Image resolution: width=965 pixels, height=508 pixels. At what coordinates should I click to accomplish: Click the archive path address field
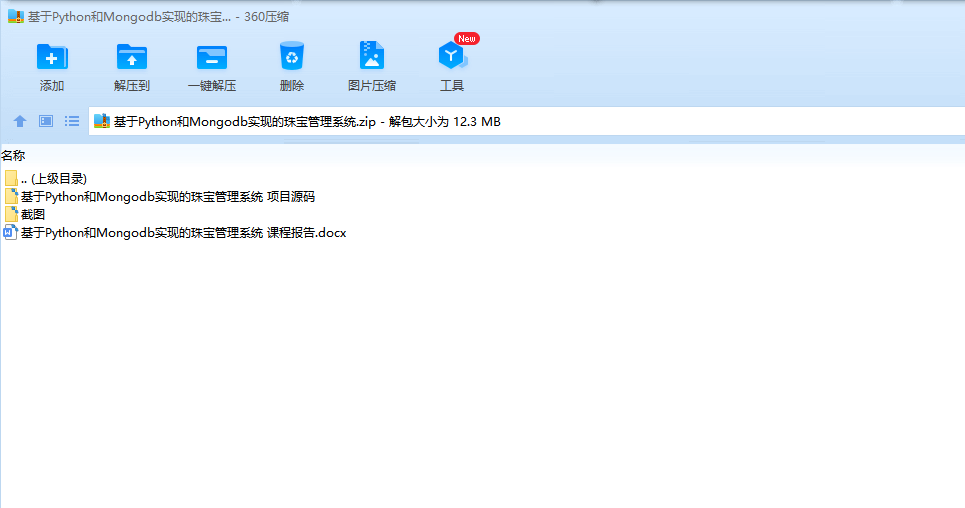pyautogui.click(x=526, y=121)
